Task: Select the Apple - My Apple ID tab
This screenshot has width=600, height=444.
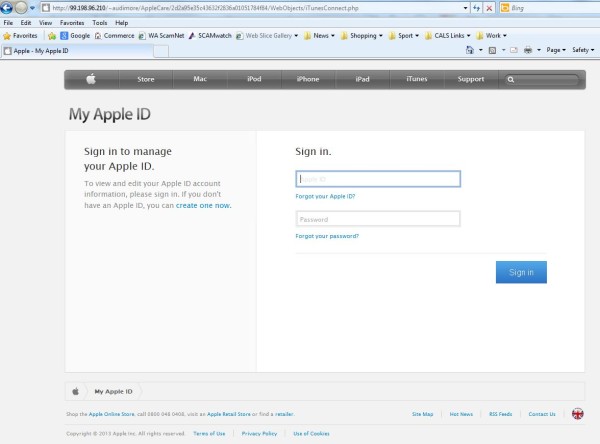Action: point(78,51)
